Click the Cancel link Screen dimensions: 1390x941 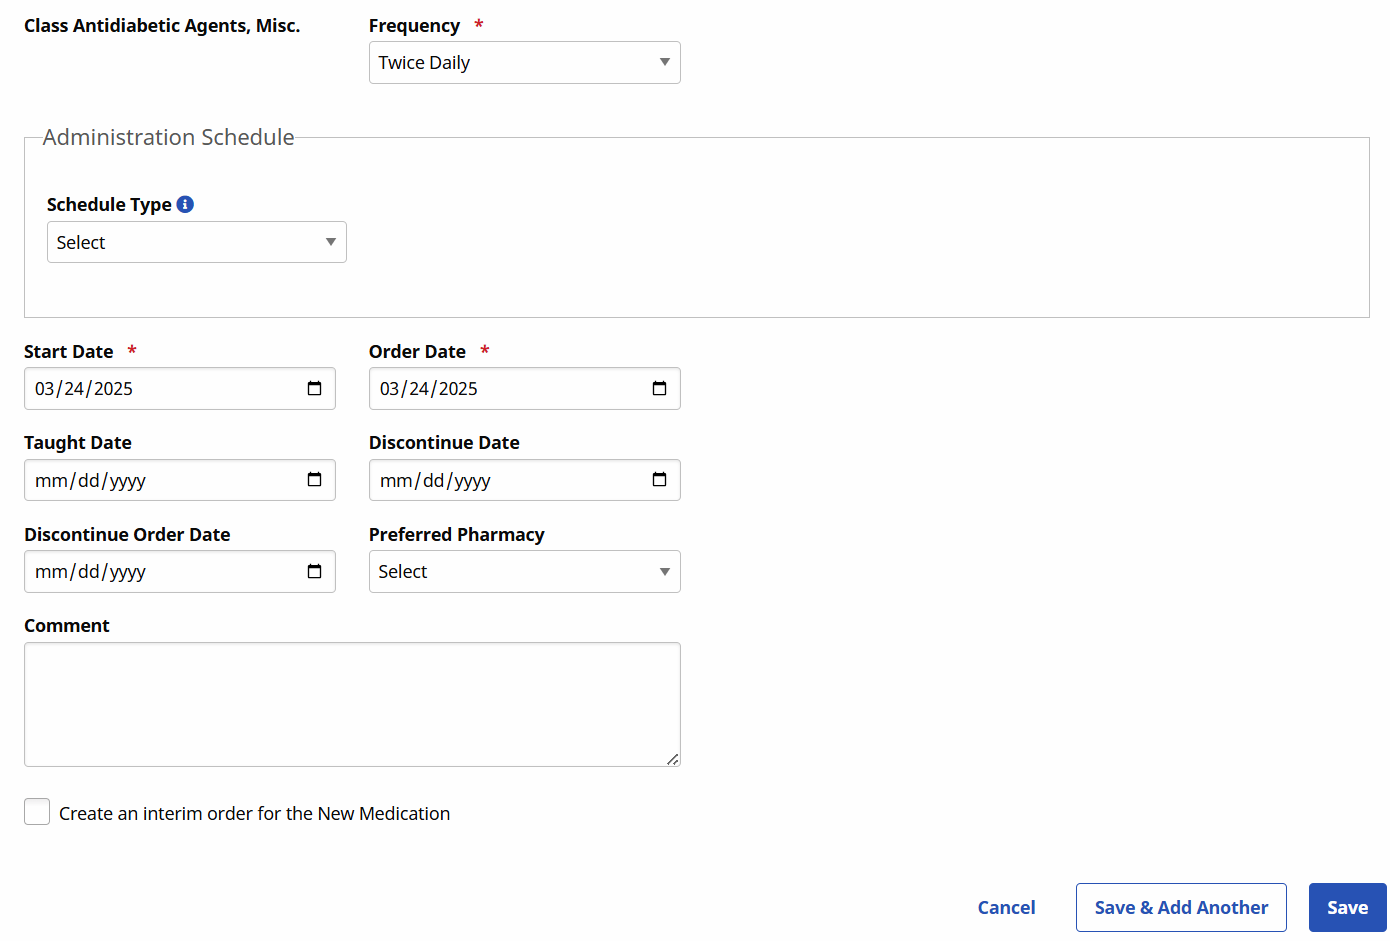point(1006,907)
